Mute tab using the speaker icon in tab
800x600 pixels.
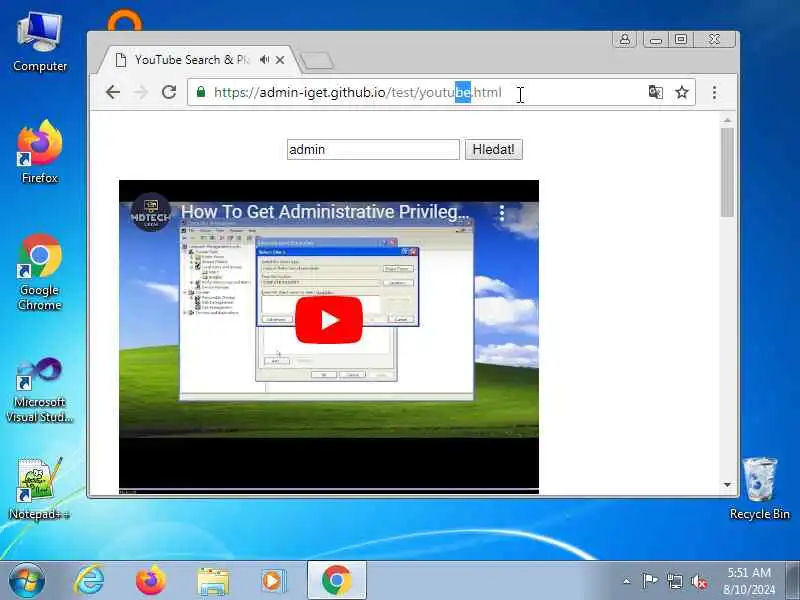tap(264, 60)
